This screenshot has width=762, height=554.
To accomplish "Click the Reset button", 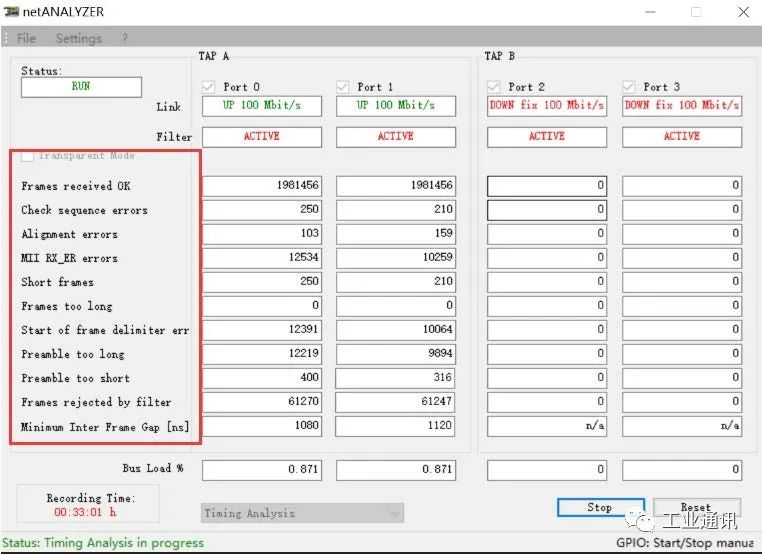I will (x=696, y=507).
